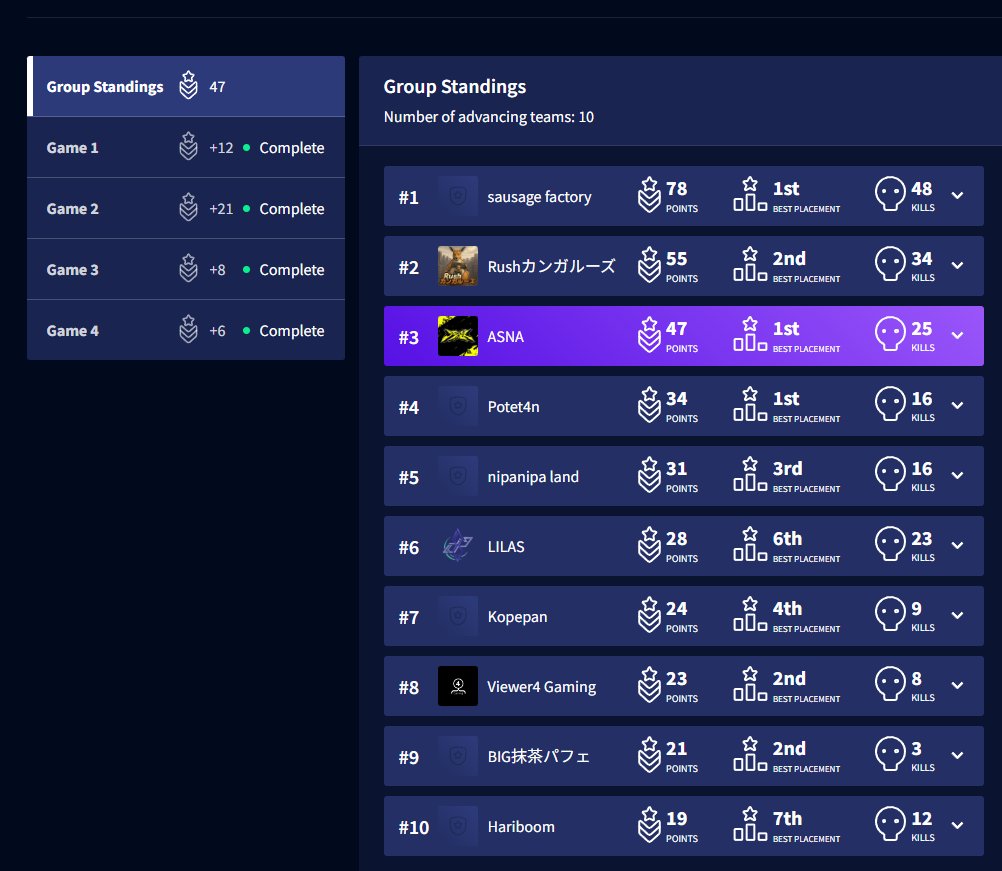Click sausage factory placeholder shield logo
Image resolution: width=1002 pixels, height=871 pixels.
point(458,196)
